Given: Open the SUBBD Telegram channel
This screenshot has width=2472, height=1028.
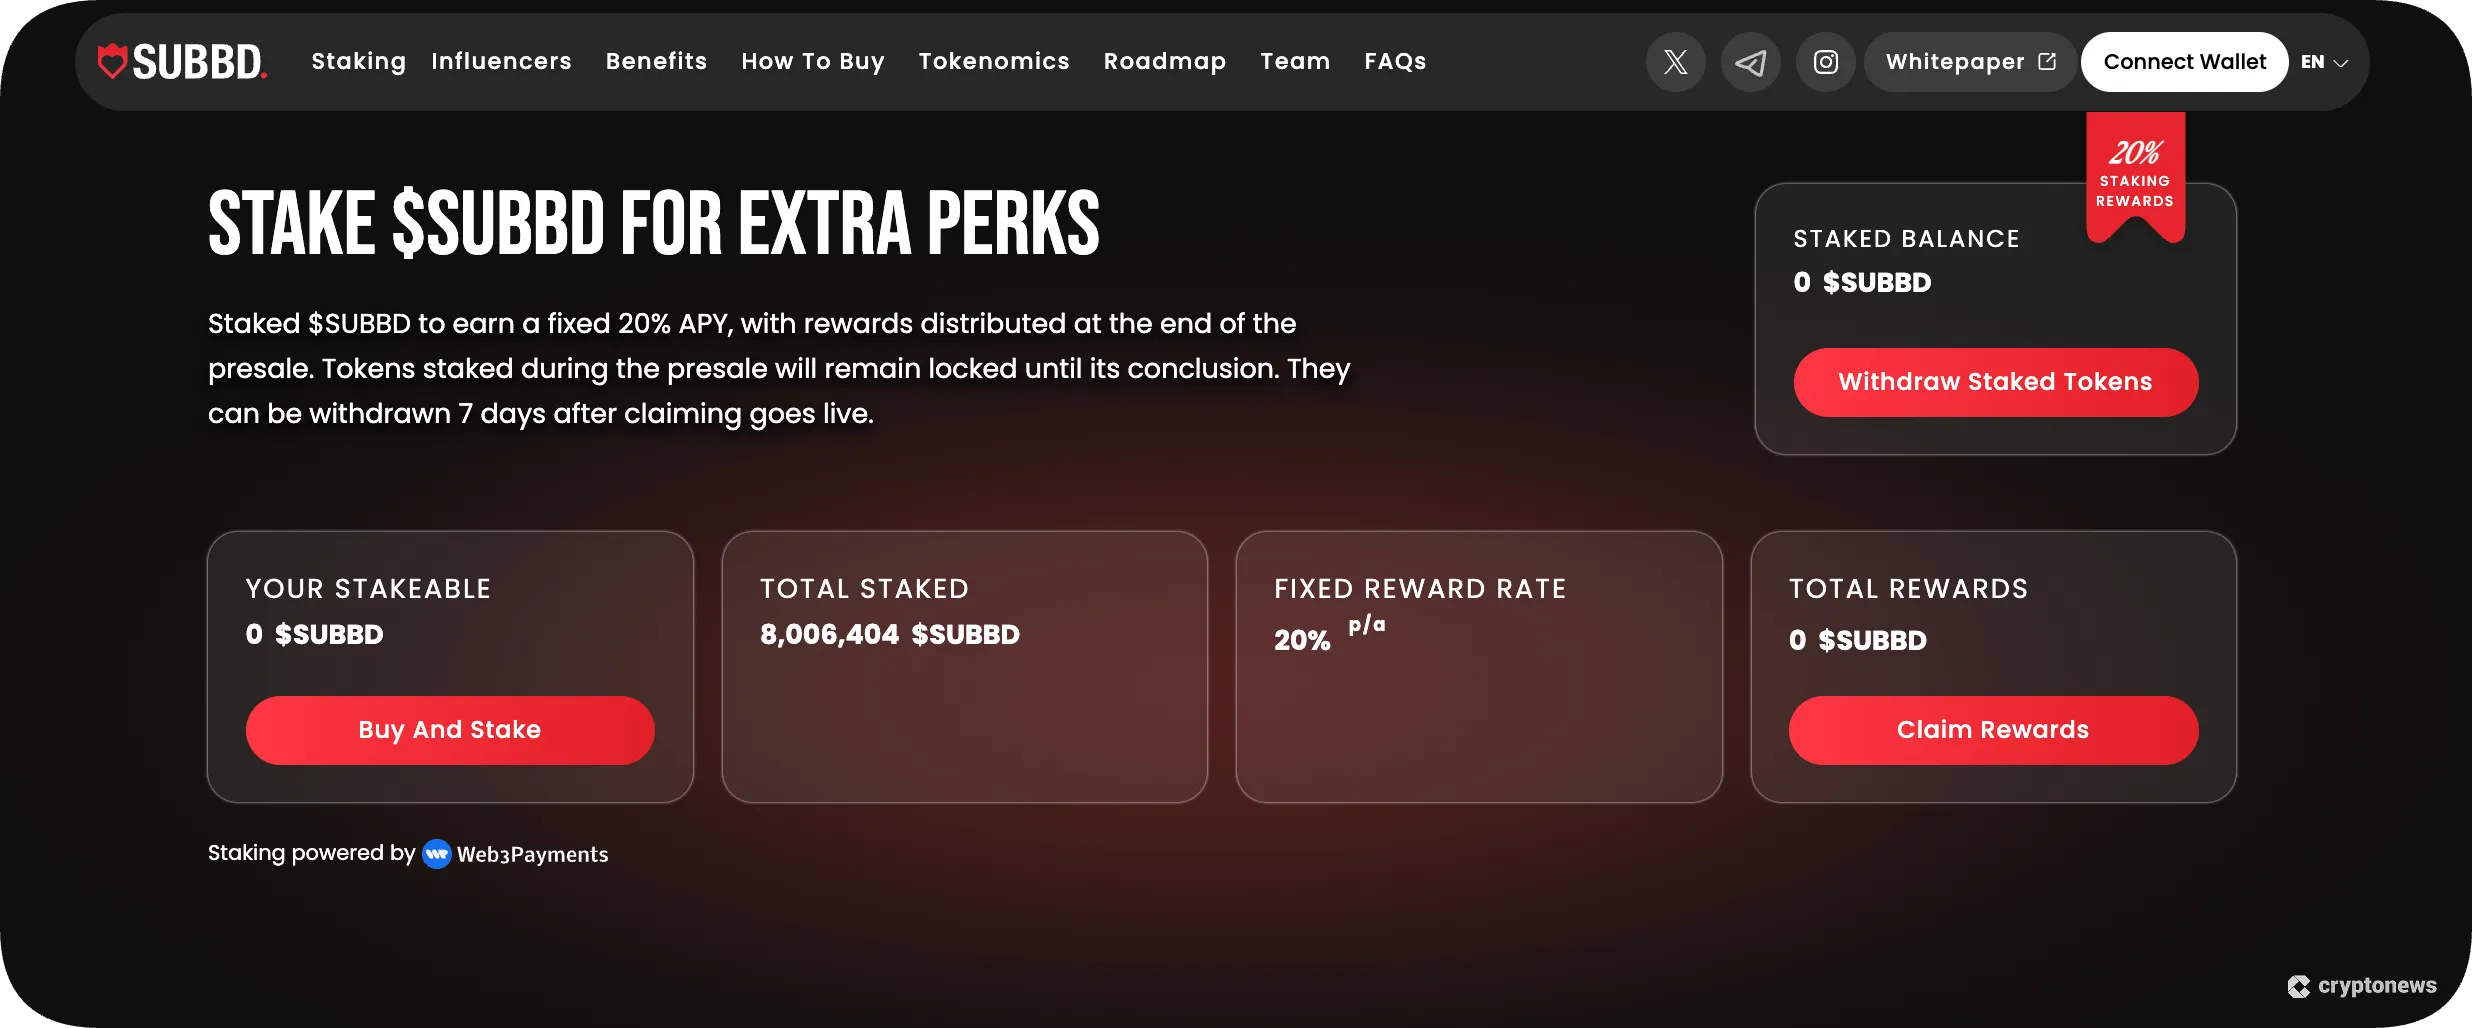Looking at the screenshot, I should tap(1750, 61).
